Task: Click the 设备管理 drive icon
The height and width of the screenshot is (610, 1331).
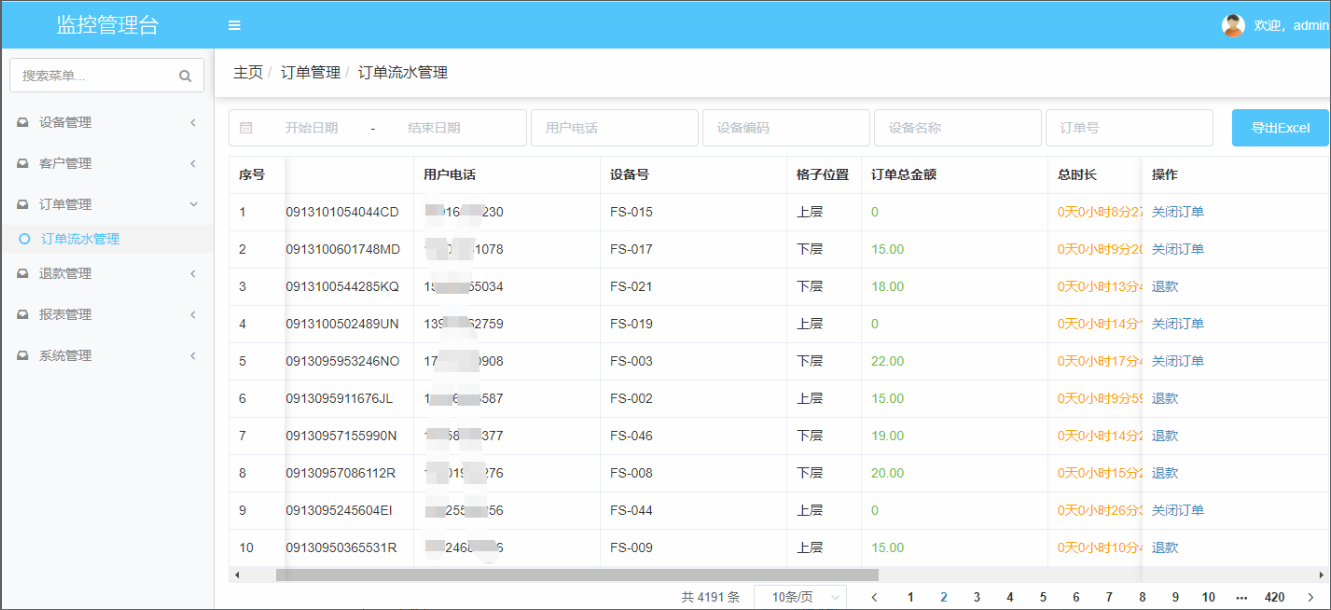Action: [x=23, y=123]
